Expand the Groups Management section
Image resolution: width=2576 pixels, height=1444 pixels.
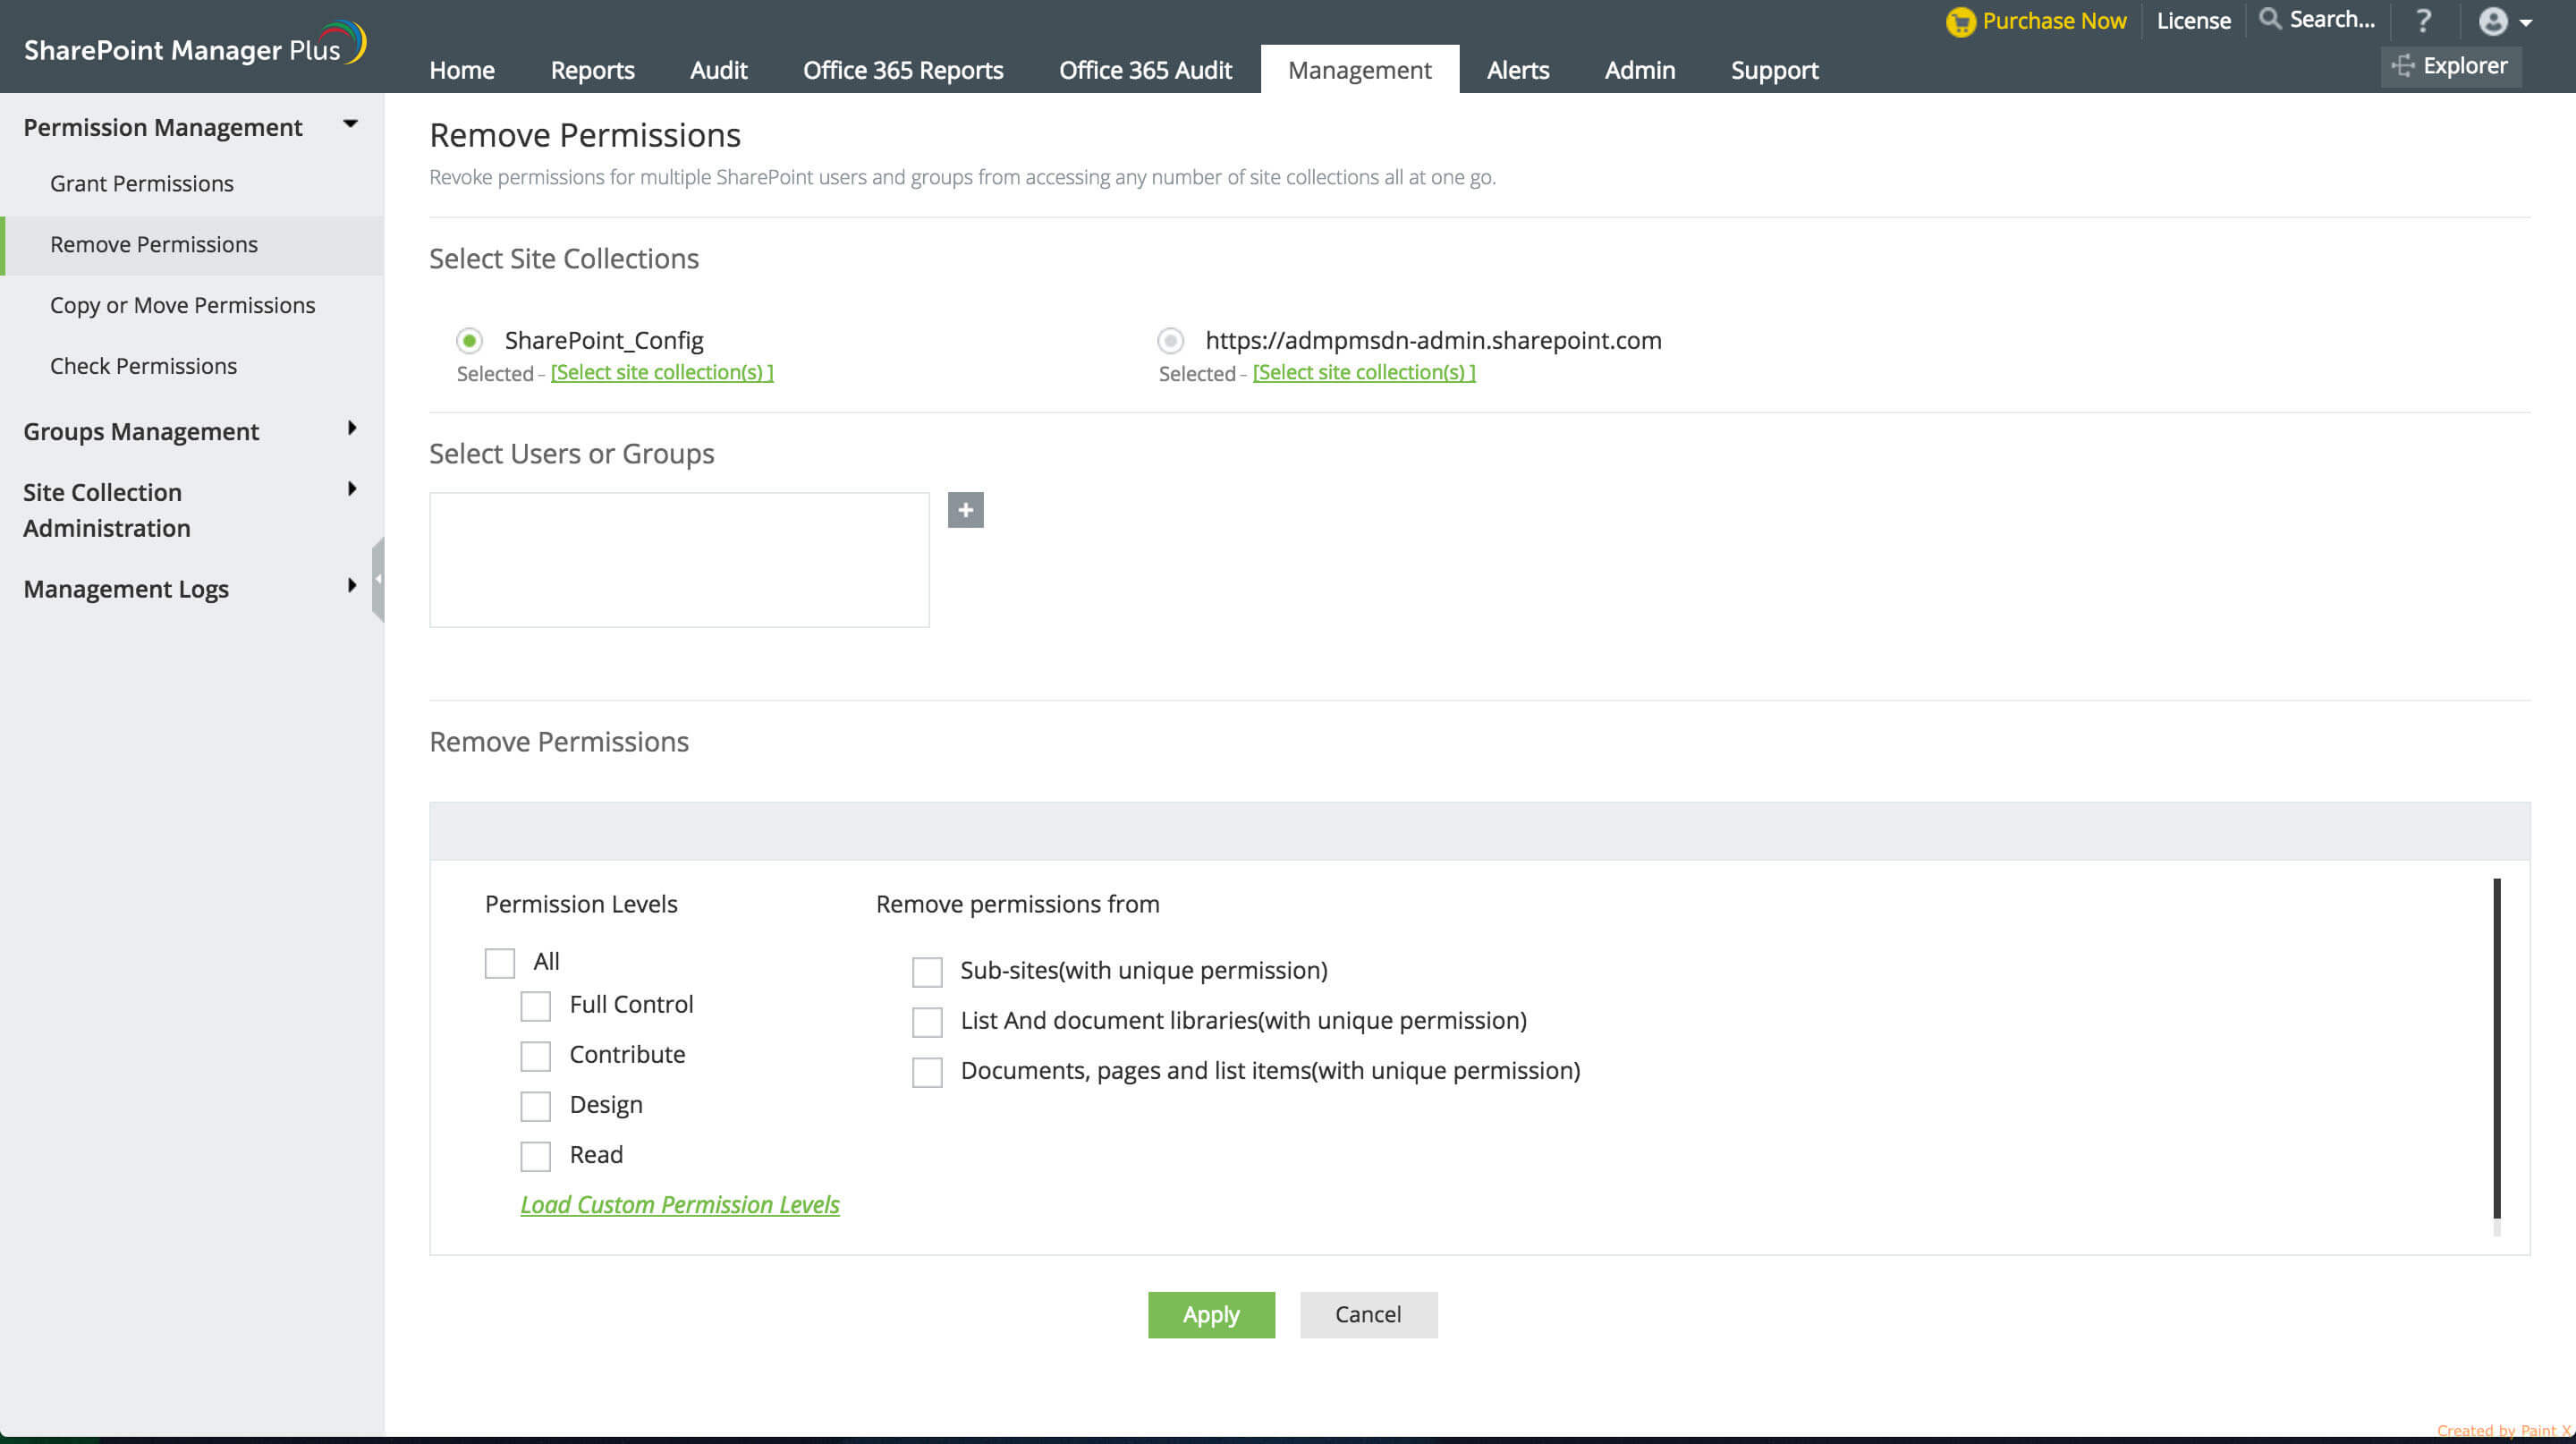pyautogui.click(x=351, y=429)
